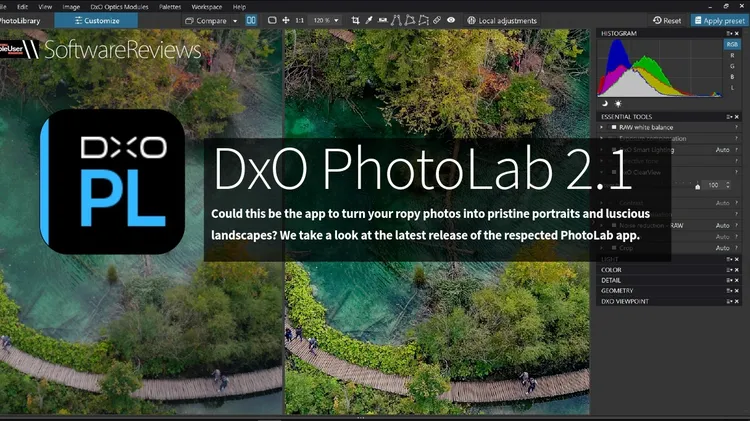Open the Palettes menu

coord(170,7)
